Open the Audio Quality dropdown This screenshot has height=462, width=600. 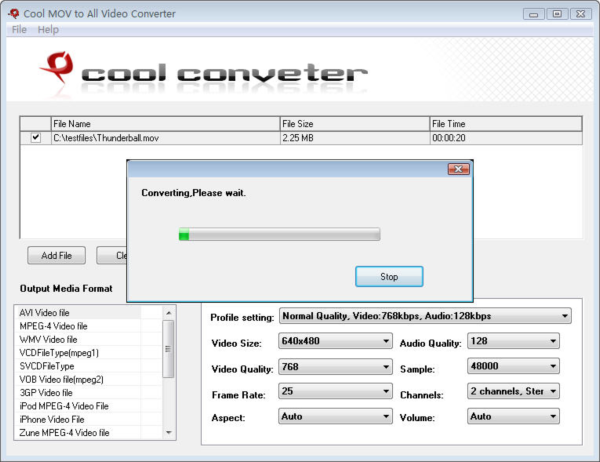point(553,341)
